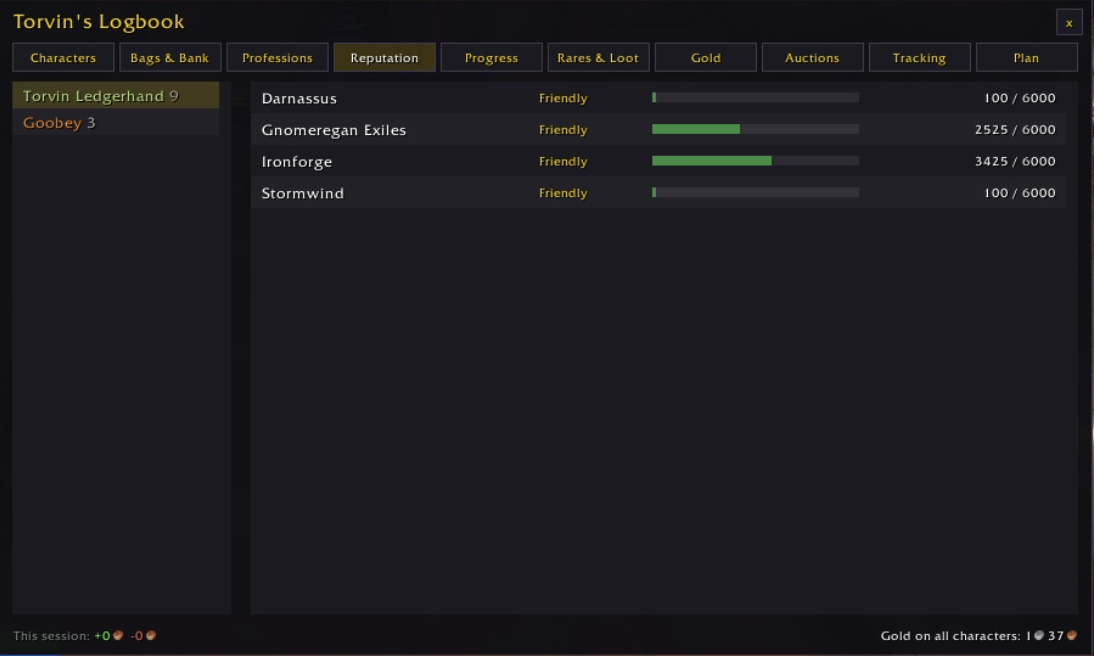The image size is (1094, 656).
Task: Click the session +0 copper gain coin
Action: coord(118,635)
